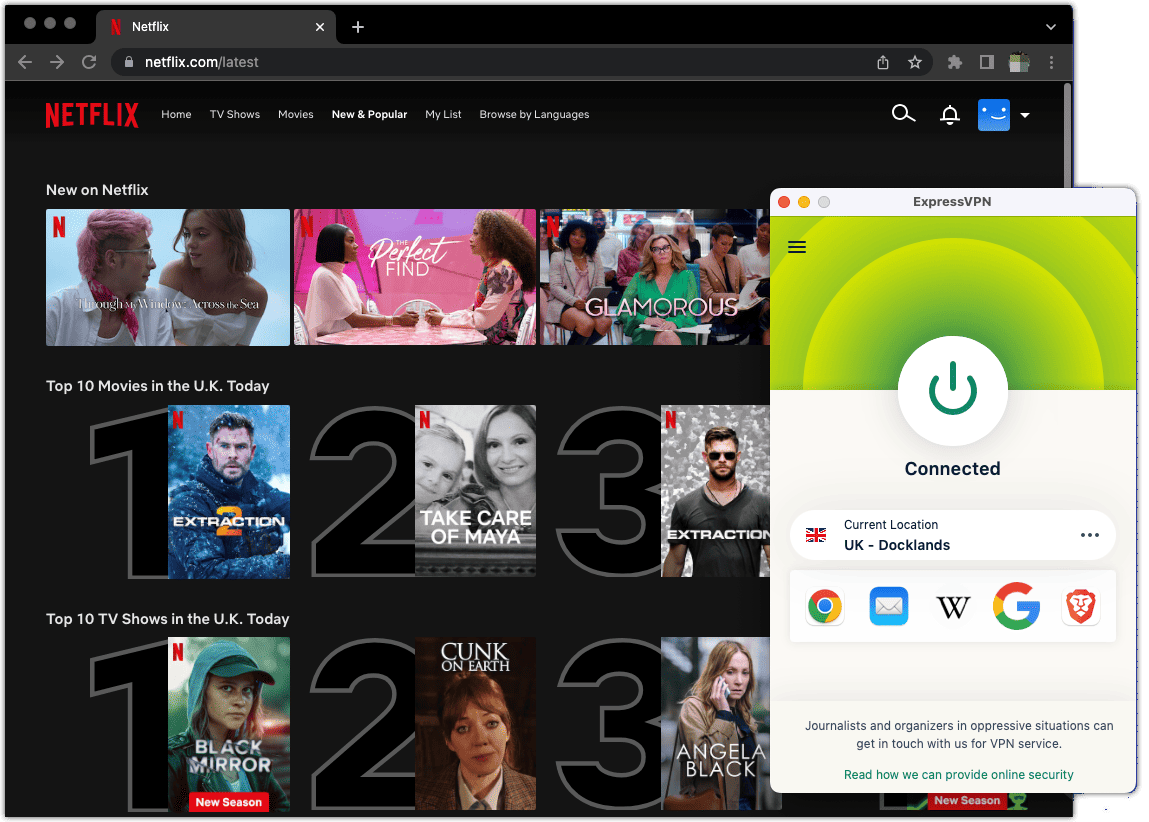This screenshot has width=1149, height=822.
Task: Open the Mail shortcut in ExpressVPN
Action: click(888, 606)
